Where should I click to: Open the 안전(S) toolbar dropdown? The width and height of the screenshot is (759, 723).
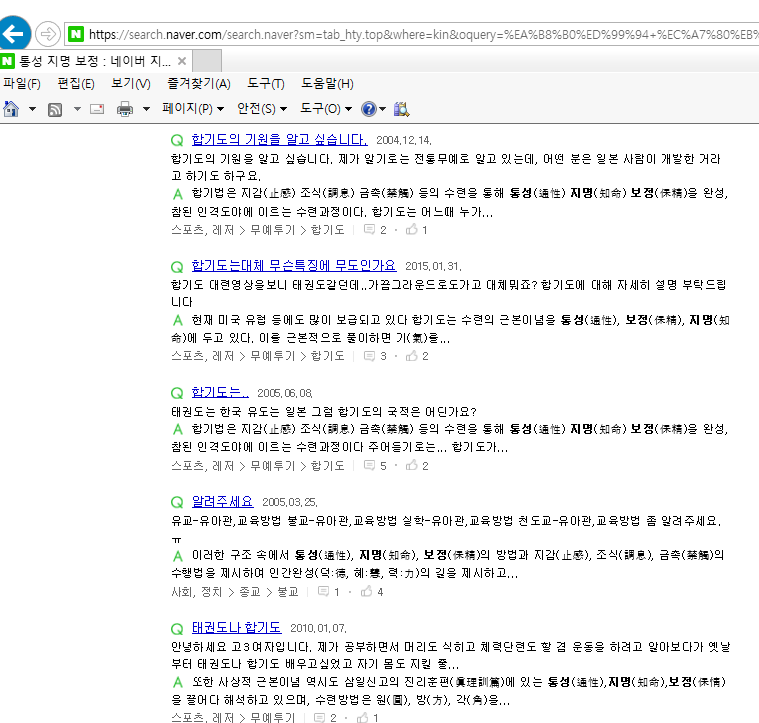[262, 108]
